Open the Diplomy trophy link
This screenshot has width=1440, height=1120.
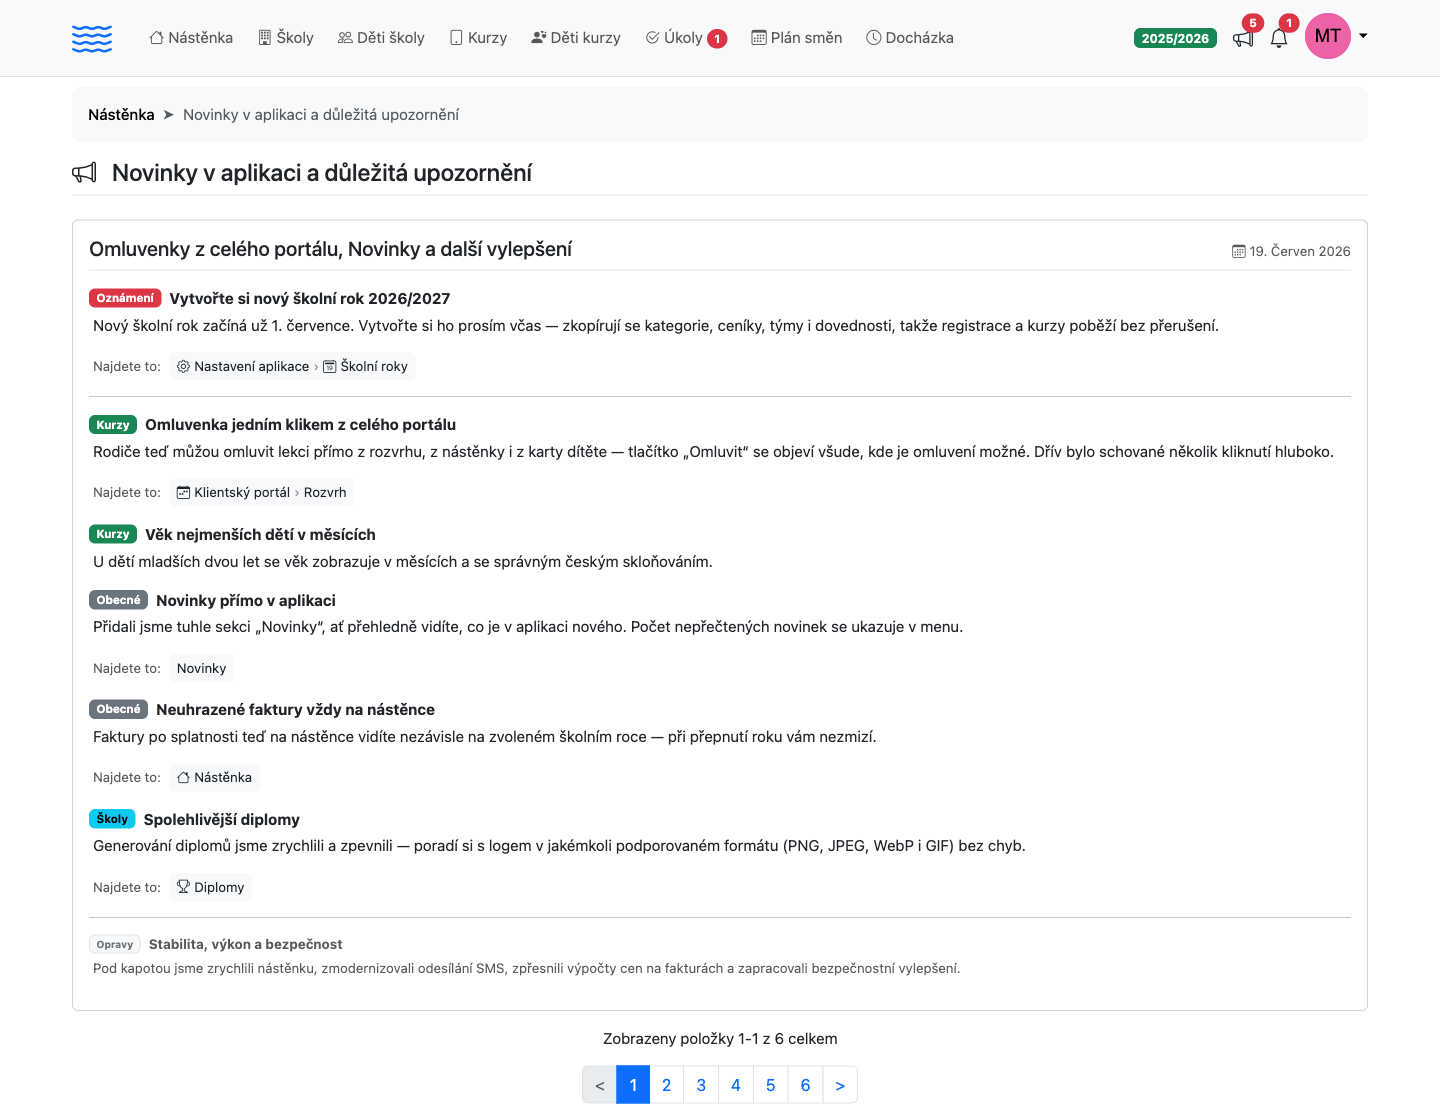(x=210, y=887)
